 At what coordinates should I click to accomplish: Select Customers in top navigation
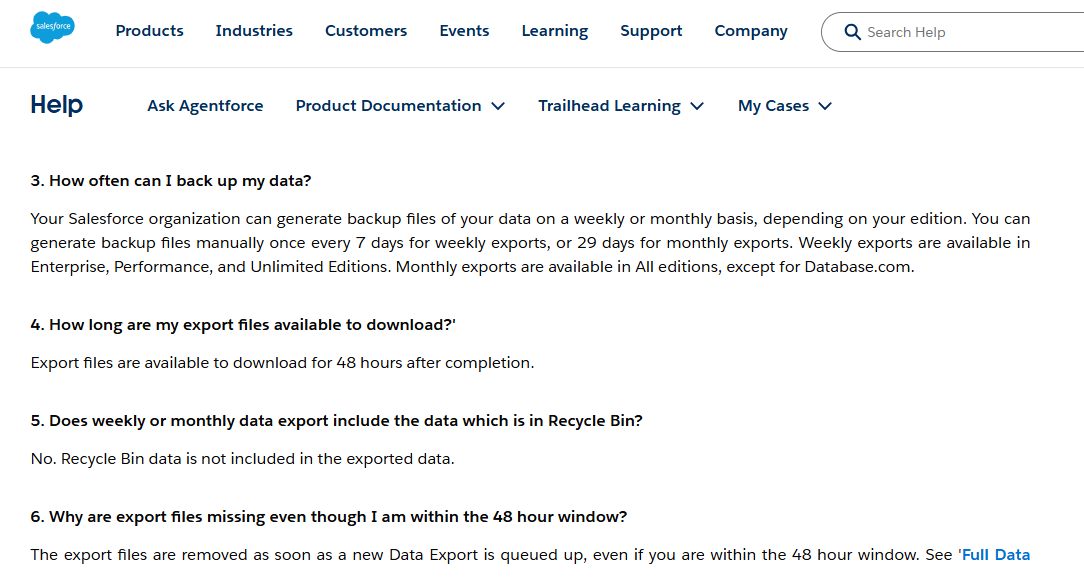366,31
